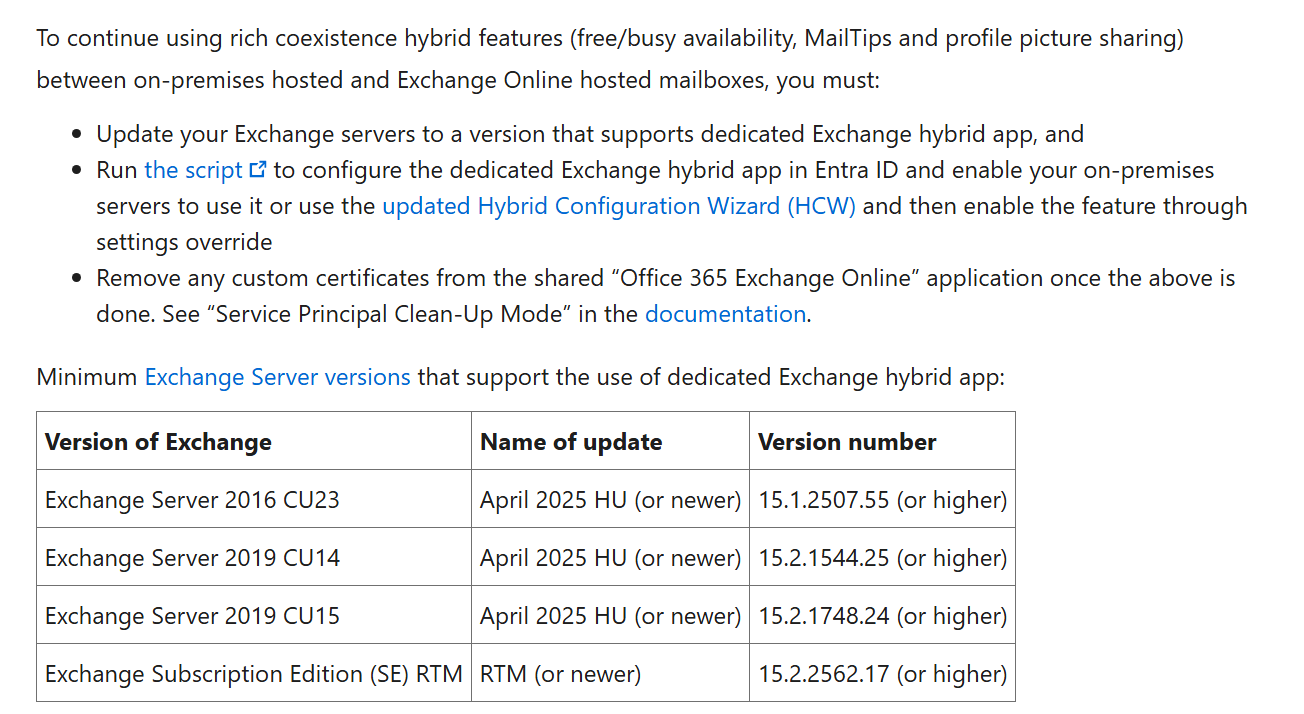Click paragraph "To continue using rich coexistence"

[x=610, y=59]
